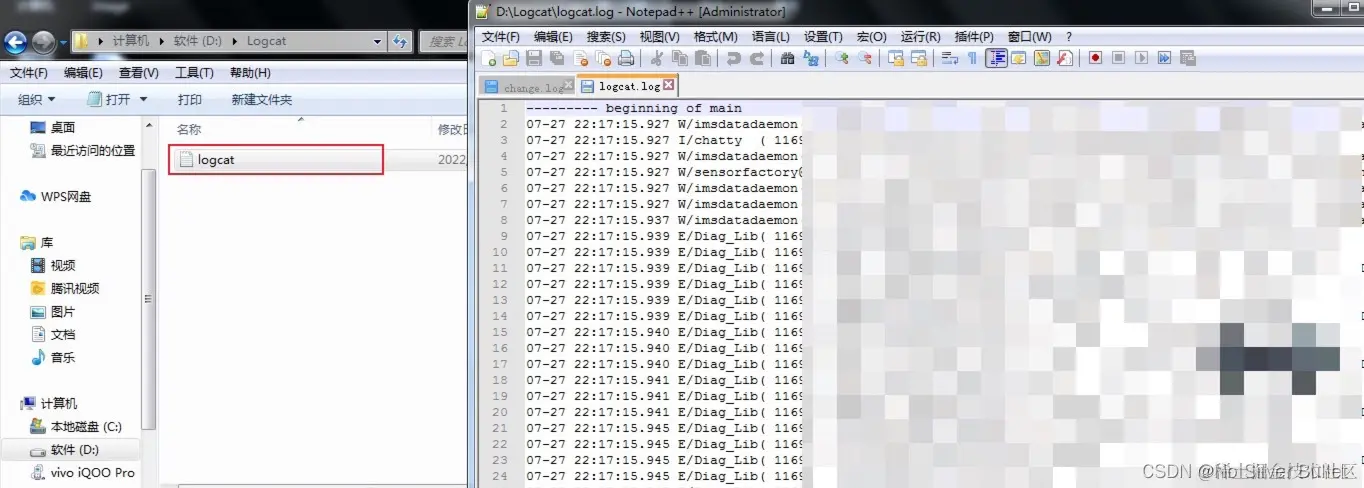The image size is (1364, 488).
Task: Click Explorer forward navigation arrow
Action: 43,42
